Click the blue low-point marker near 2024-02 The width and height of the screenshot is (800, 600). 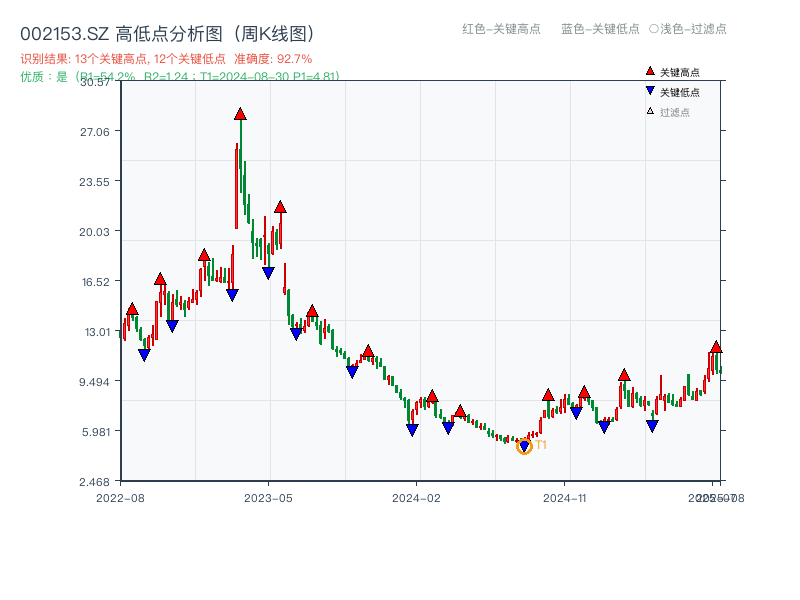[412, 430]
